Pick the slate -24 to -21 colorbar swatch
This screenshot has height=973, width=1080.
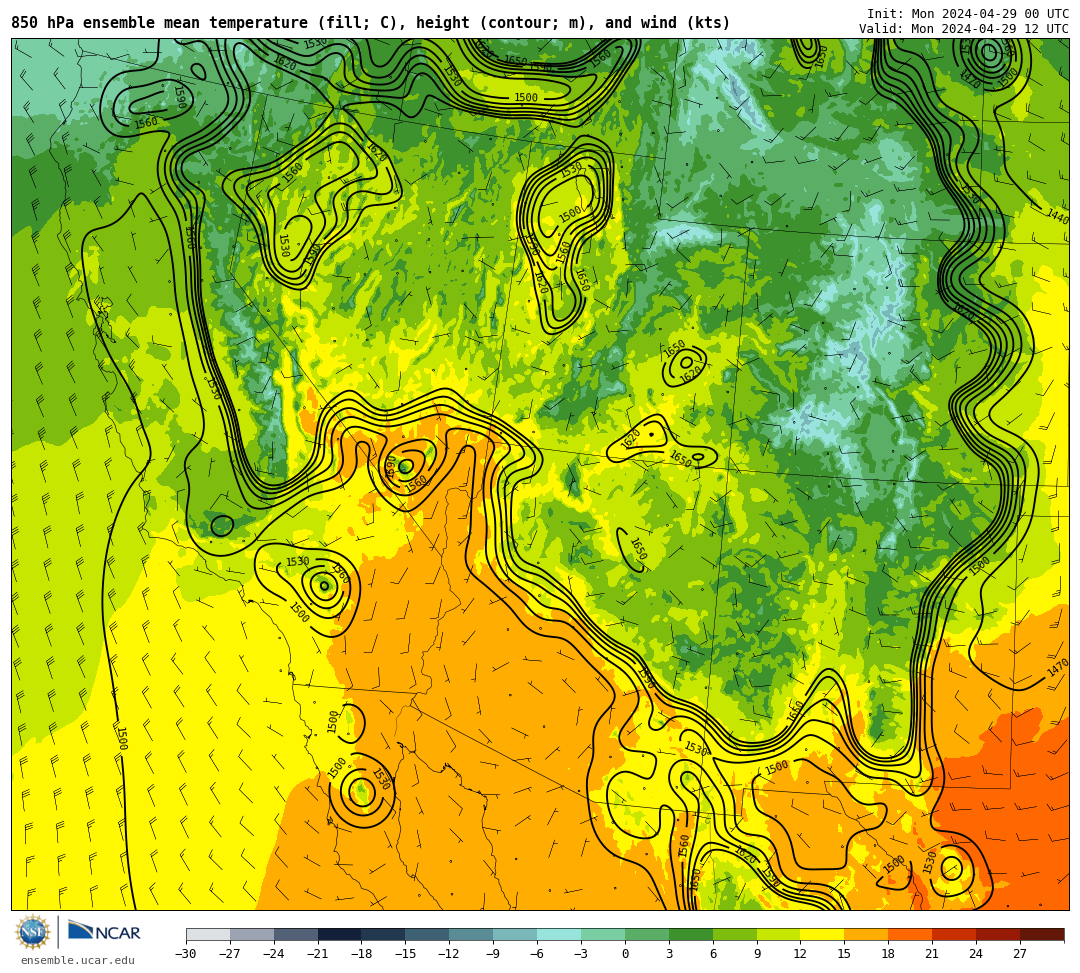(x=296, y=934)
